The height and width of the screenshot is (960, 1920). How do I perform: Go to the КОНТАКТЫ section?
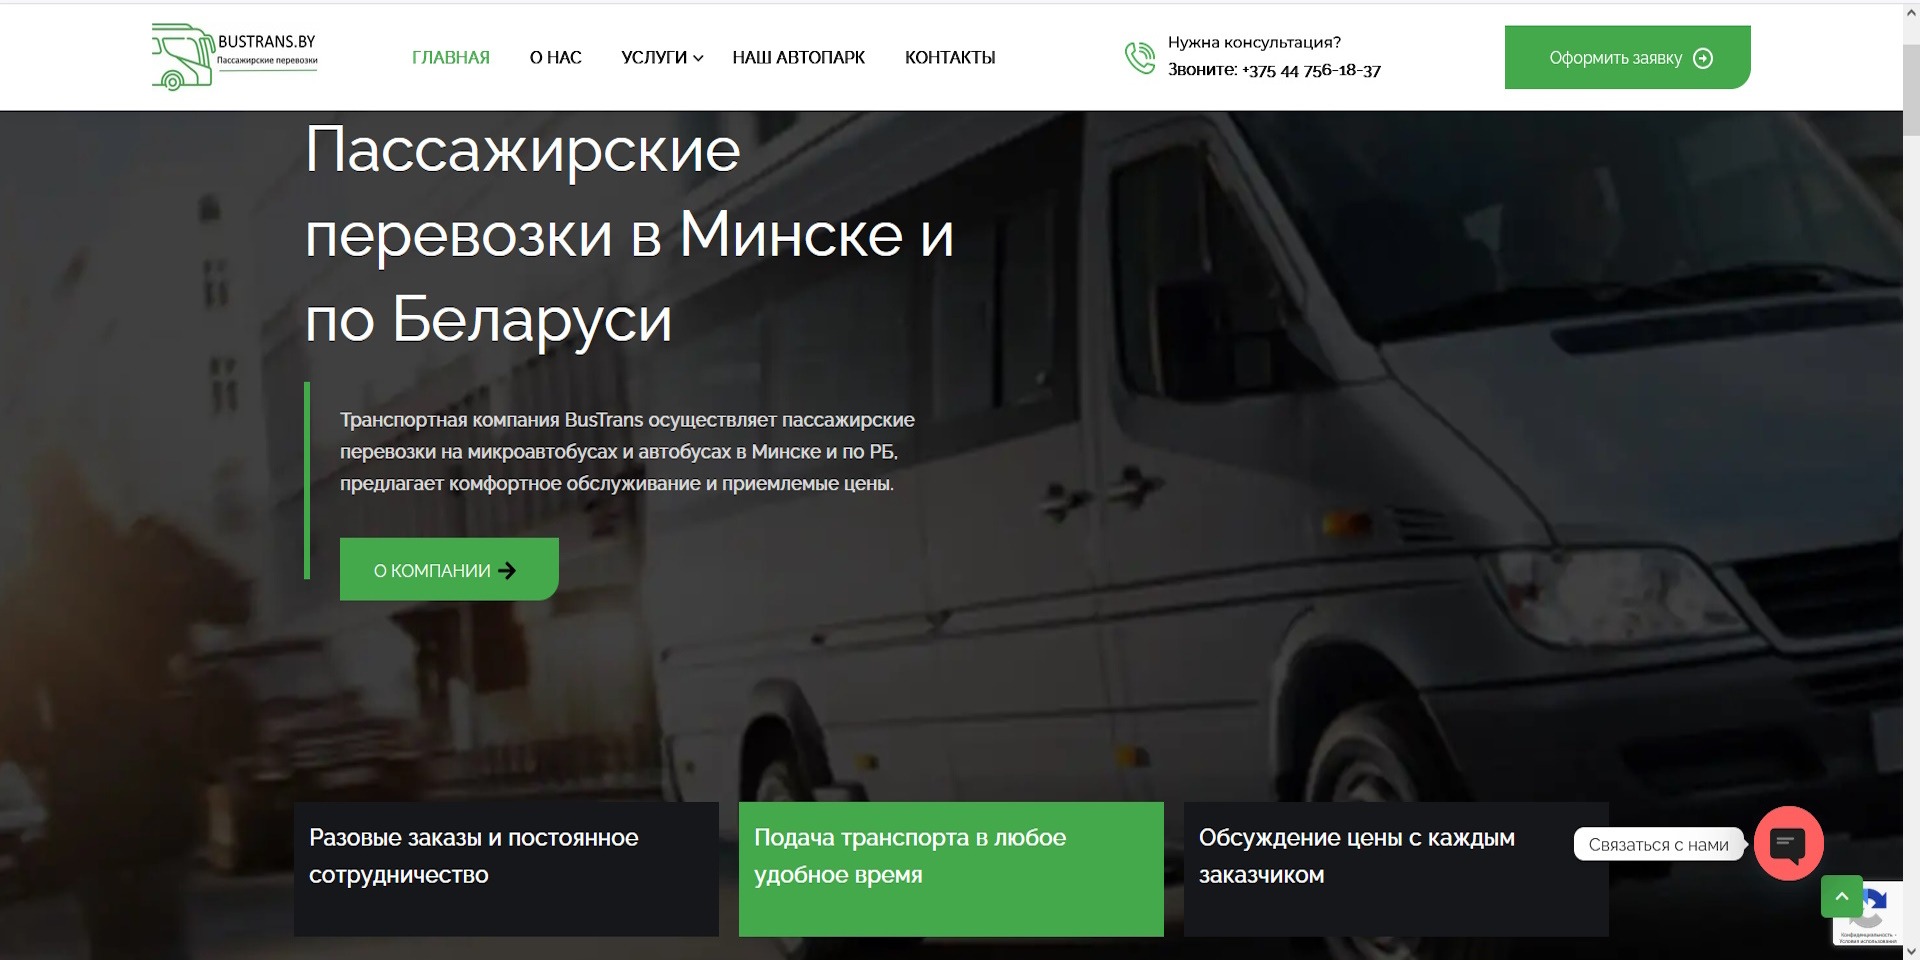tap(950, 57)
